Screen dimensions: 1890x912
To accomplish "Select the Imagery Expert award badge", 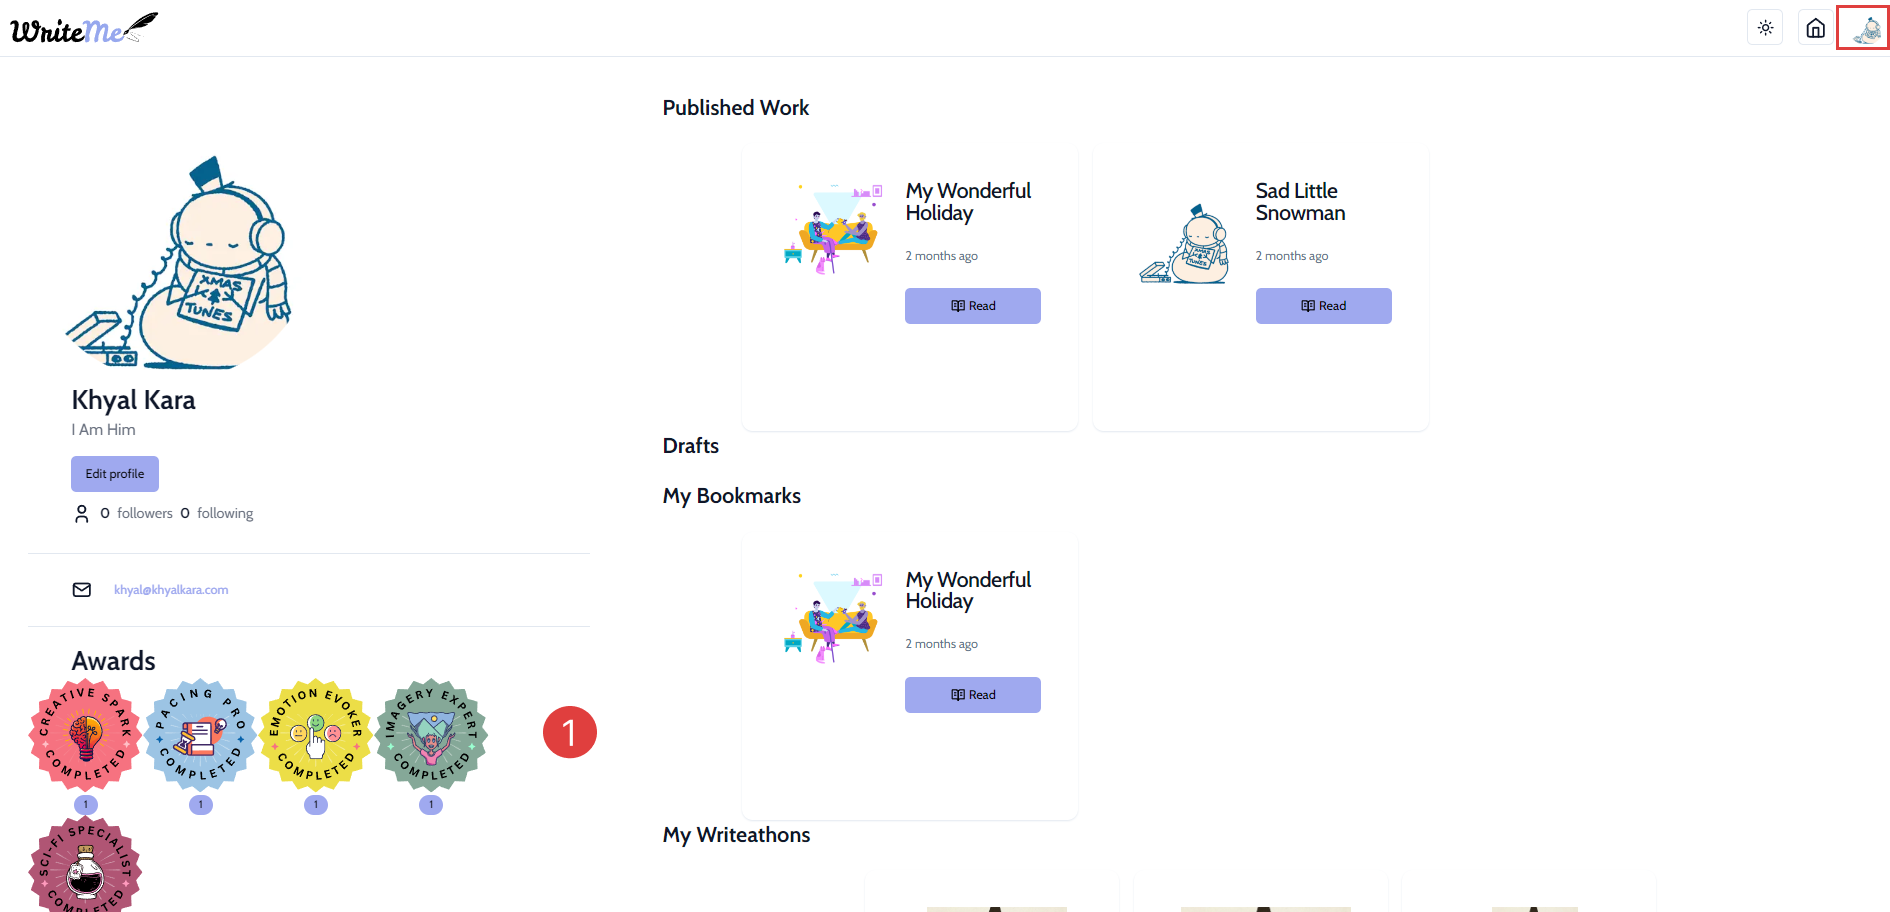I will 431,735.
